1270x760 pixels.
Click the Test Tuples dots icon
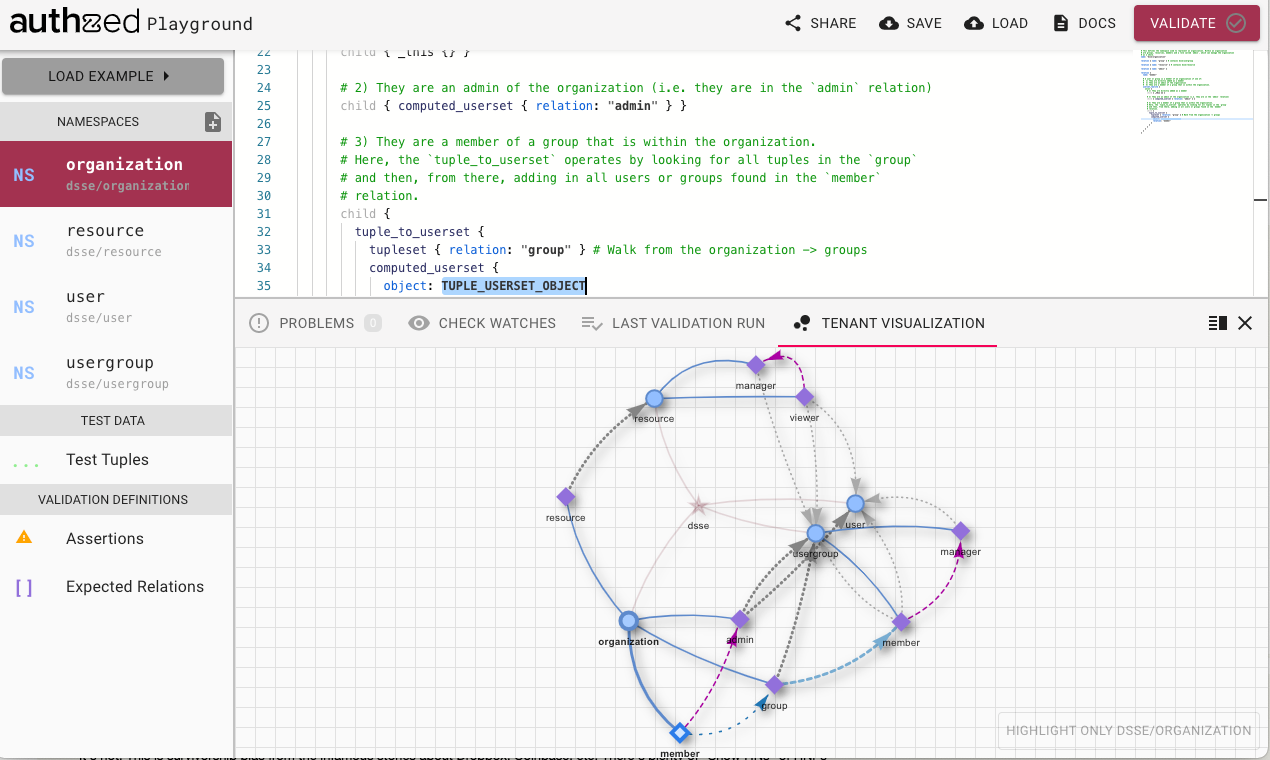coord(24,465)
